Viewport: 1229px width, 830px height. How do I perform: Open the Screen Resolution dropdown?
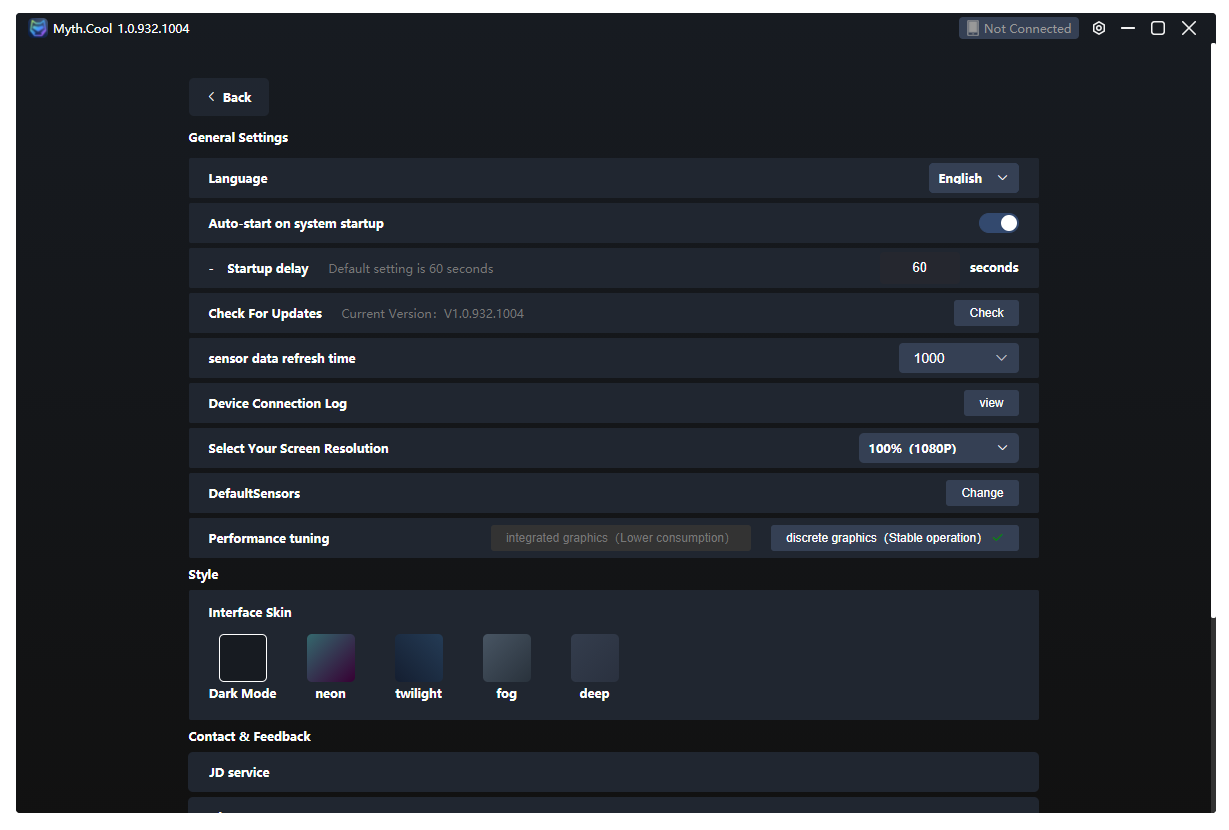click(x=938, y=448)
